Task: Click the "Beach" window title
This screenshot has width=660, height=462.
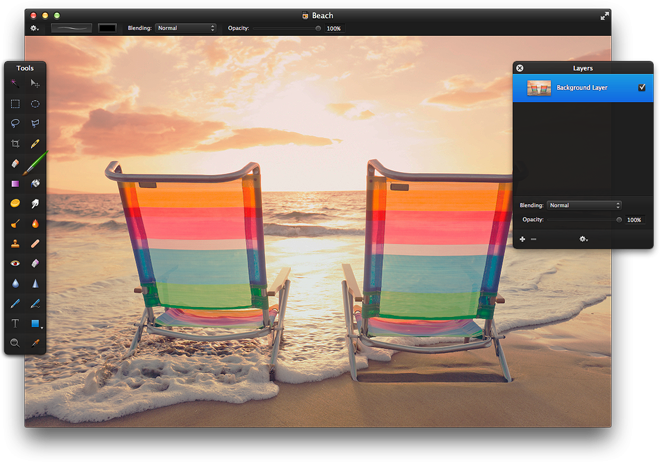Action: pyautogui.click(x=322, y=16)
